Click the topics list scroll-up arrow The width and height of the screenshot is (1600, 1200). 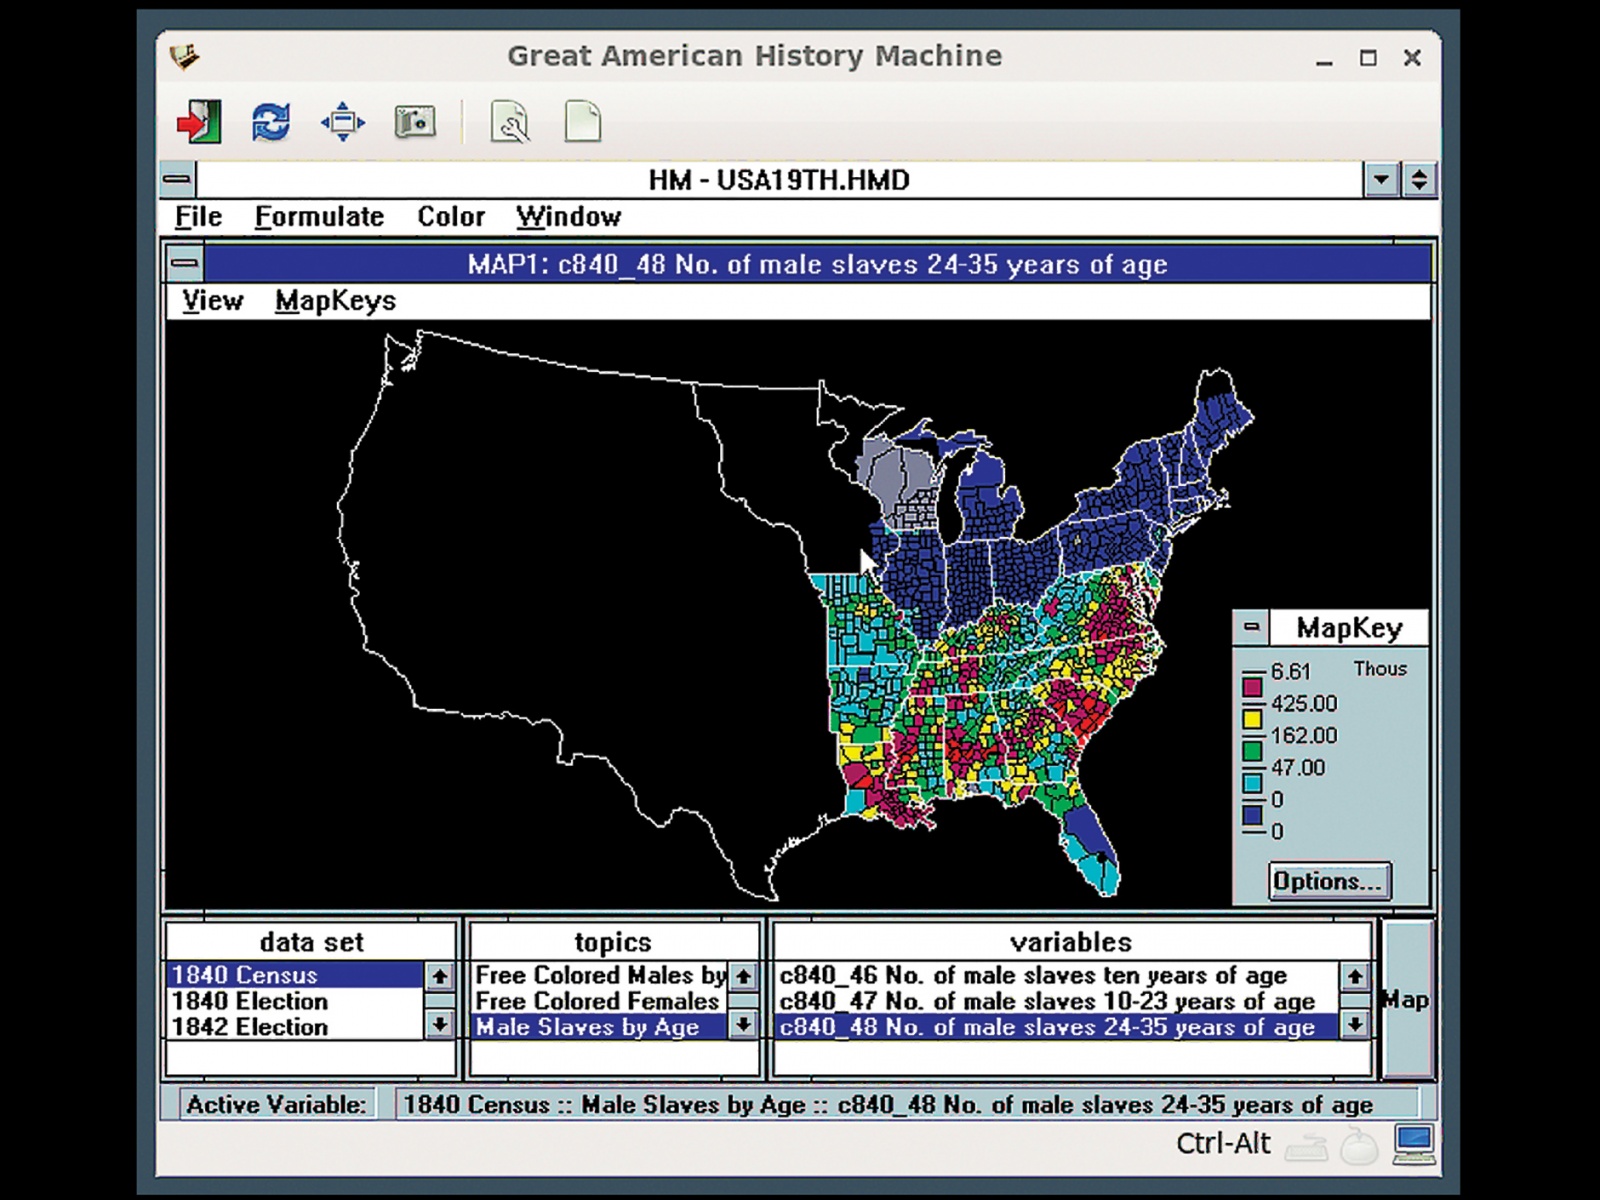(743, 976)
